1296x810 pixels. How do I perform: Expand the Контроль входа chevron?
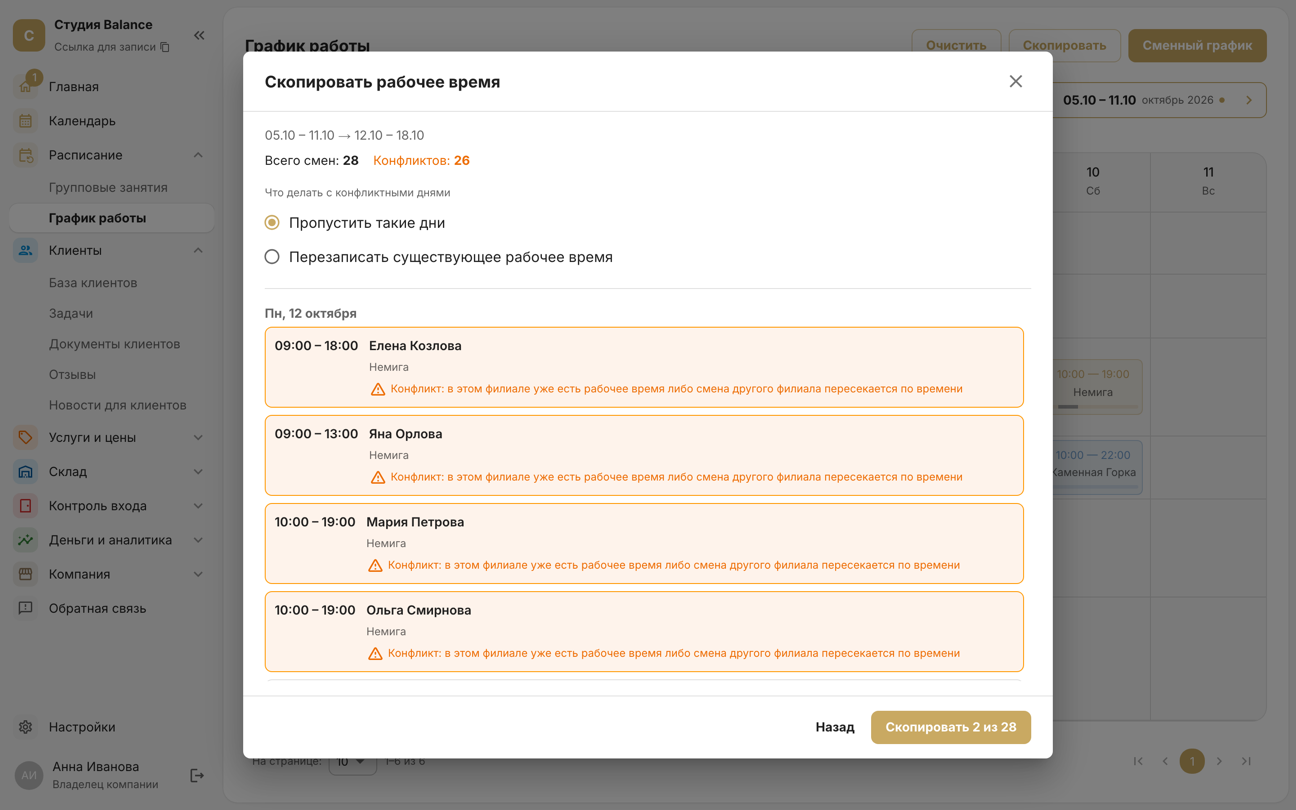(198, 506)
